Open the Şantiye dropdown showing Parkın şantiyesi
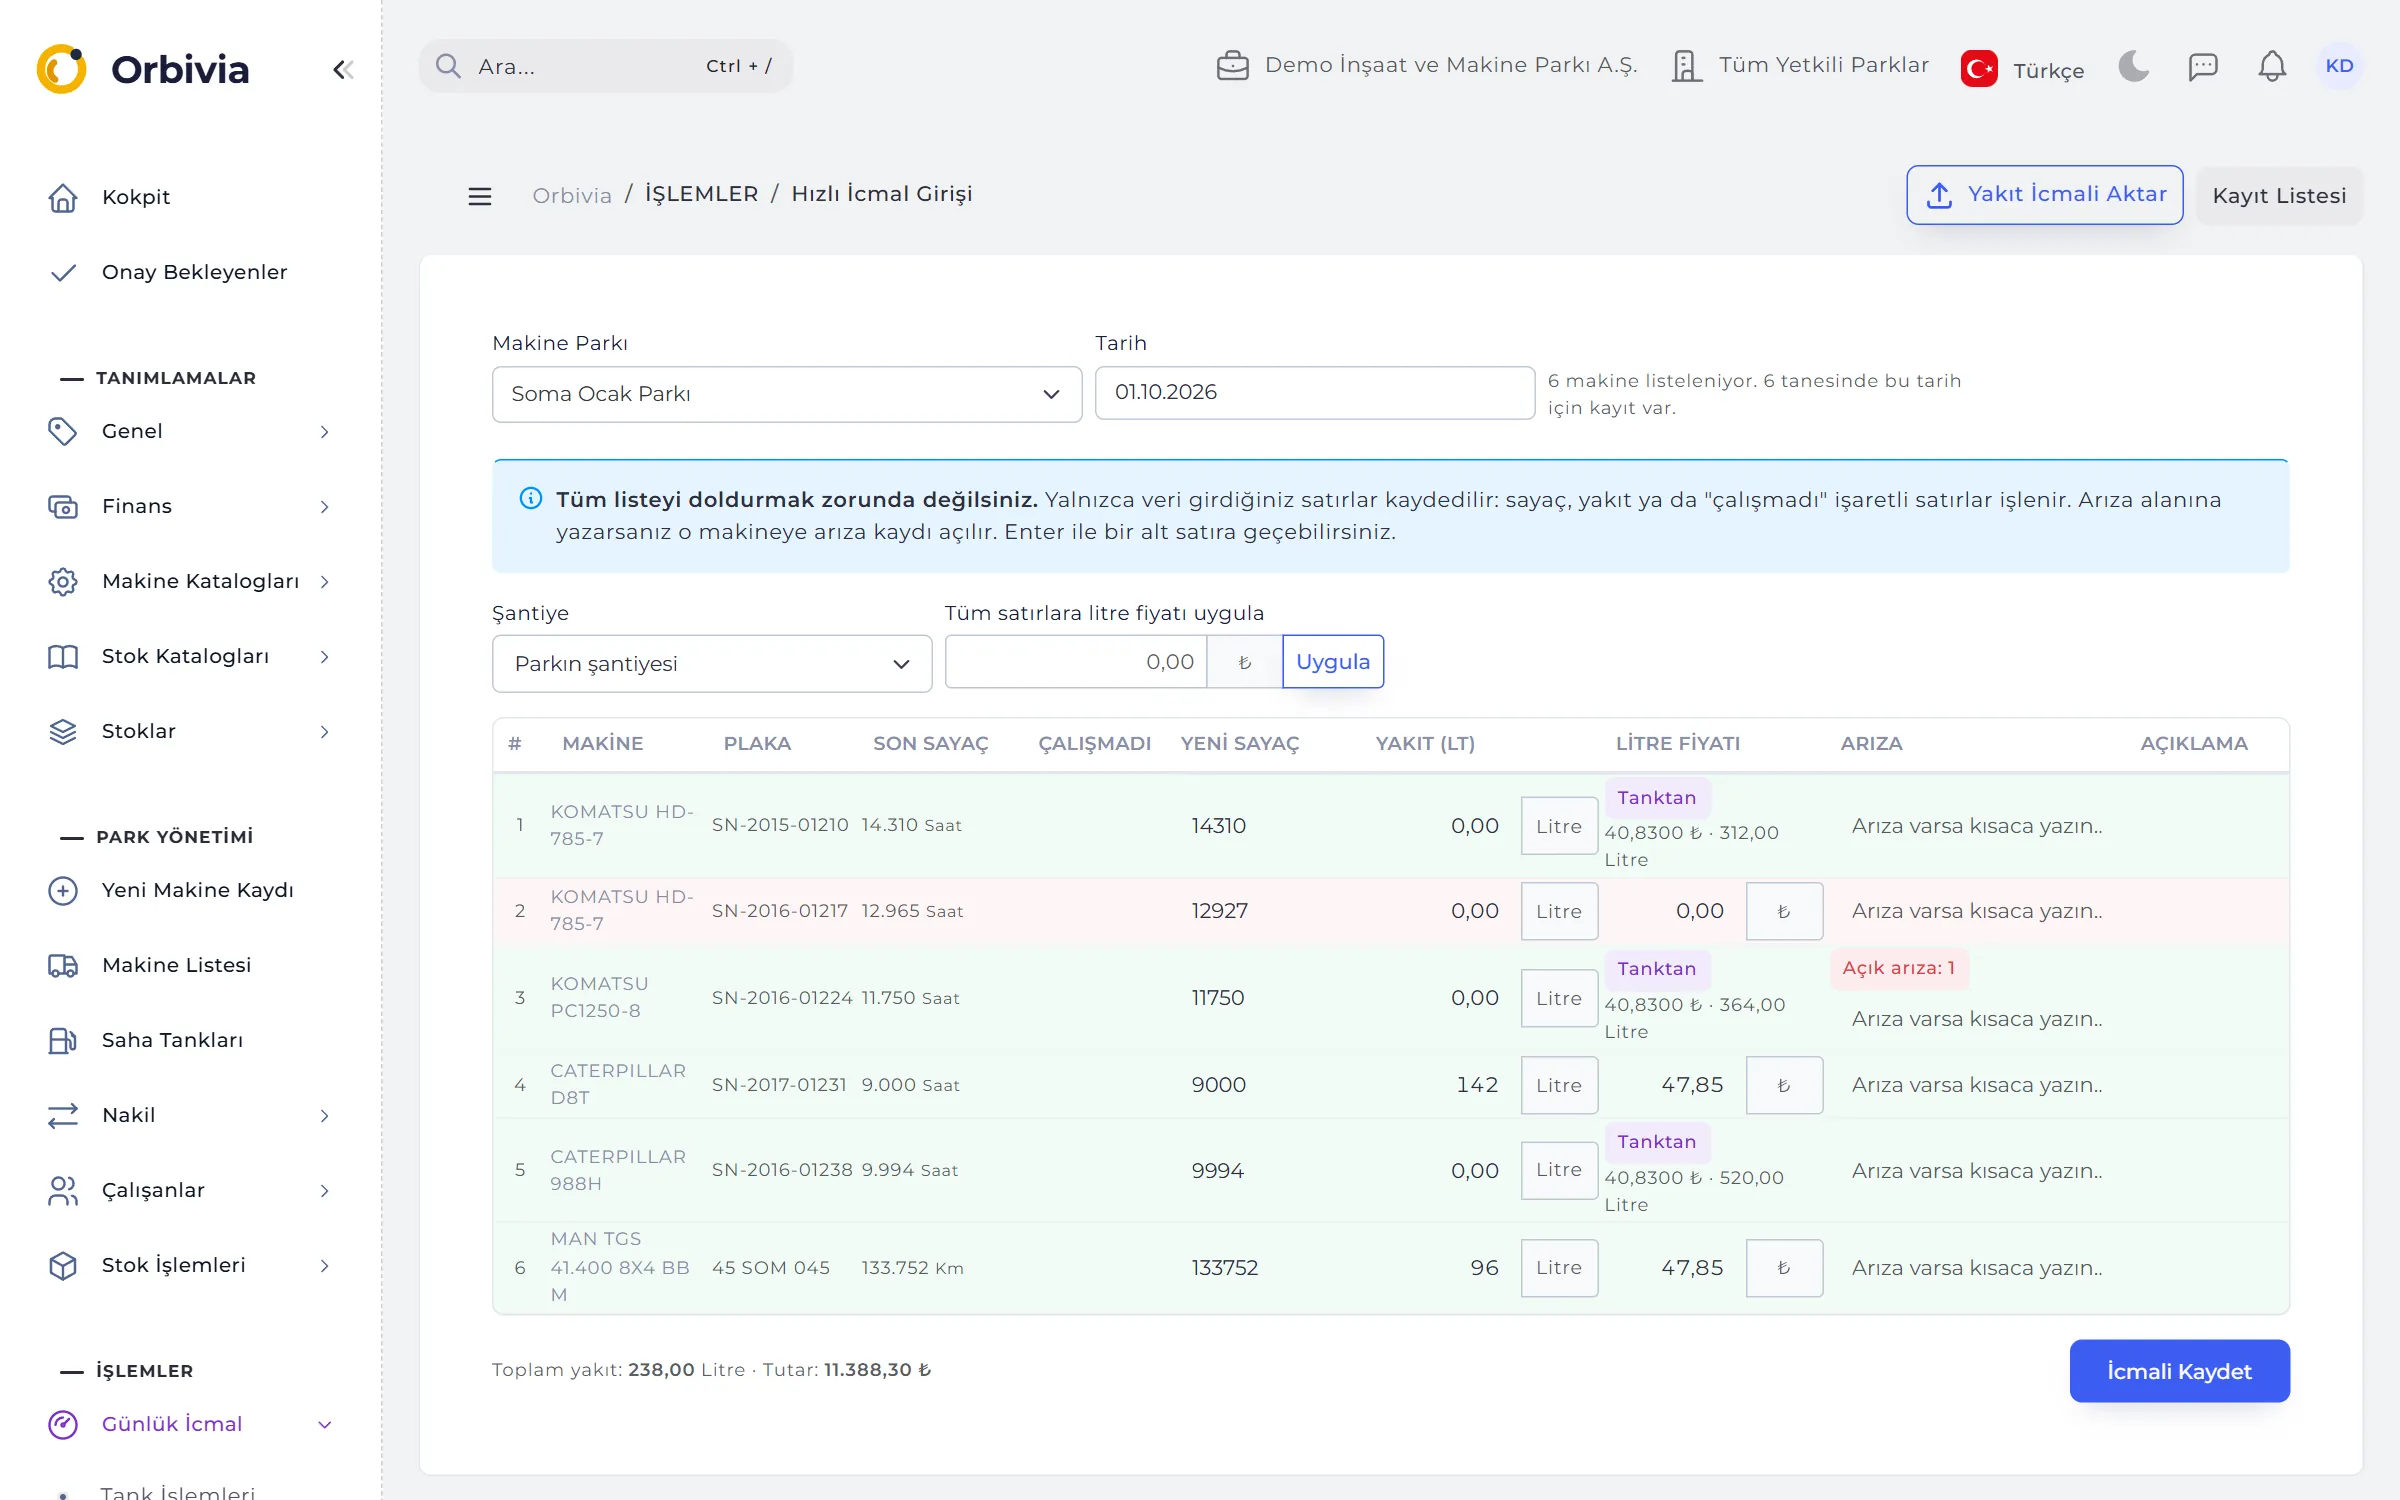The height and width of the screenshot is (1500, 2400). pos(711,663)
